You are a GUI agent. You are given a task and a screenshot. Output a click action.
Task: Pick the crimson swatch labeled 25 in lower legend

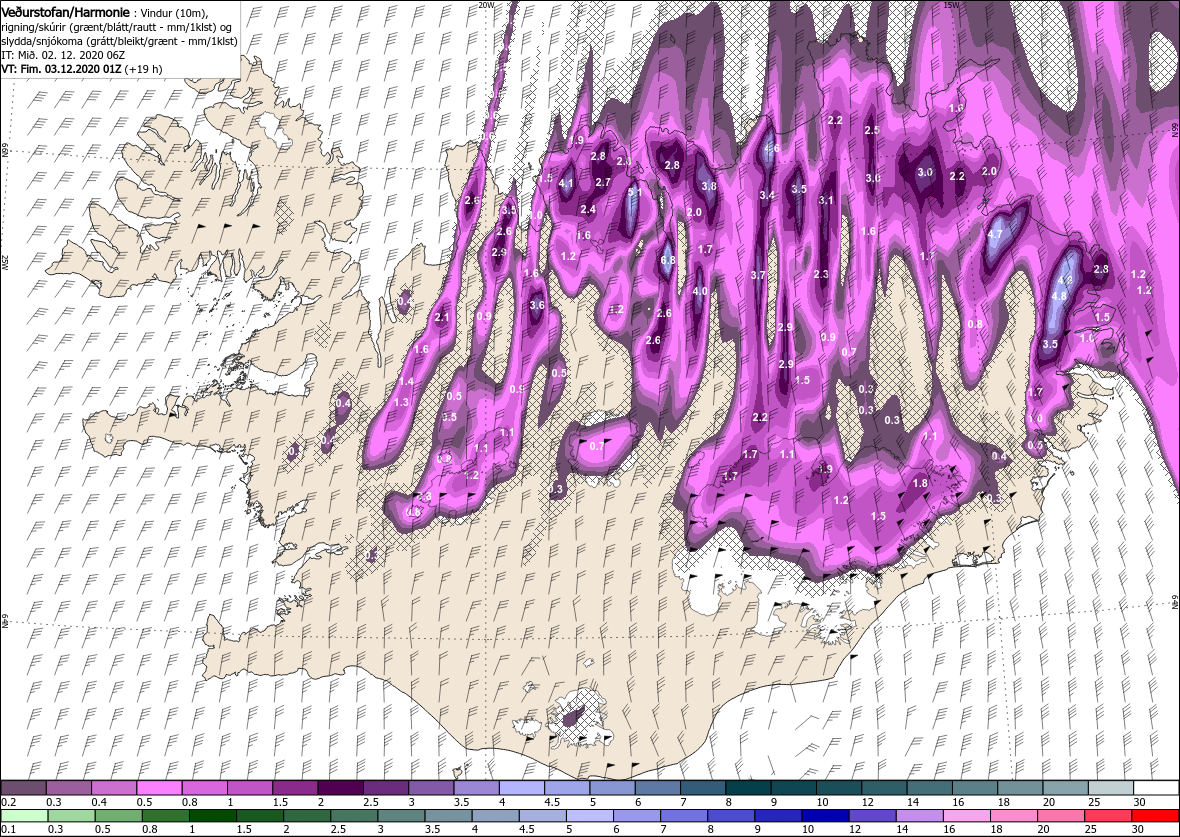(1108, 816)
